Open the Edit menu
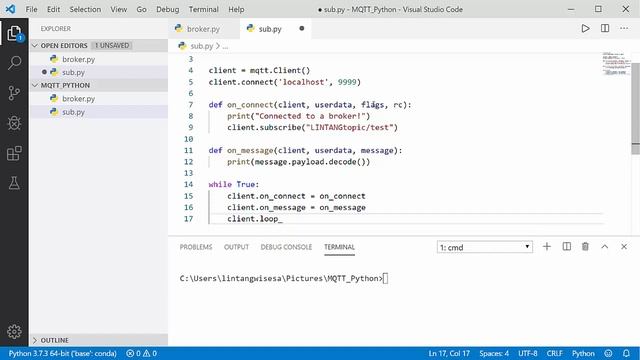The image size is (640, 360). coord(53,9)
